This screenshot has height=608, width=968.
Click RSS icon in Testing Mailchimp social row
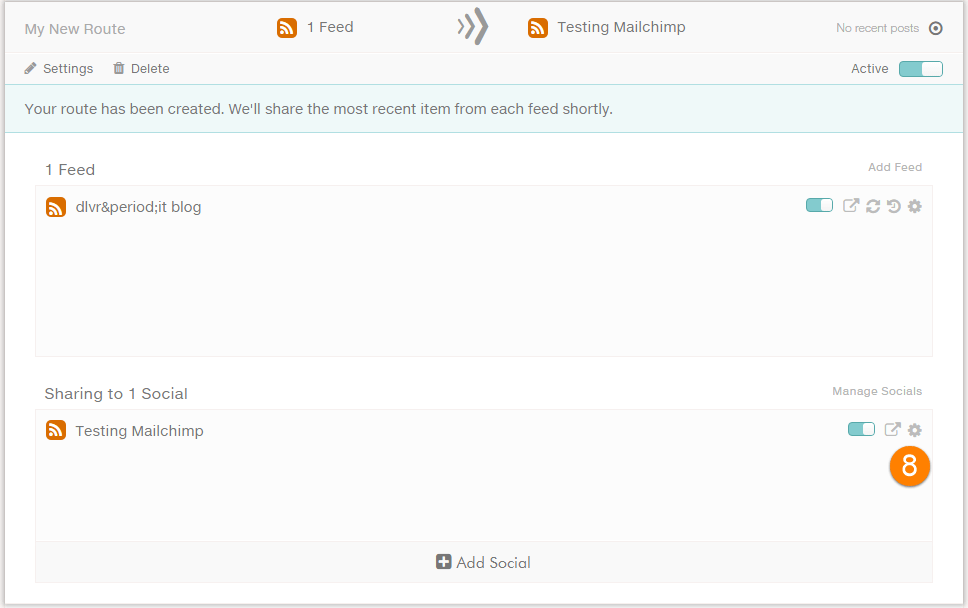56,430
